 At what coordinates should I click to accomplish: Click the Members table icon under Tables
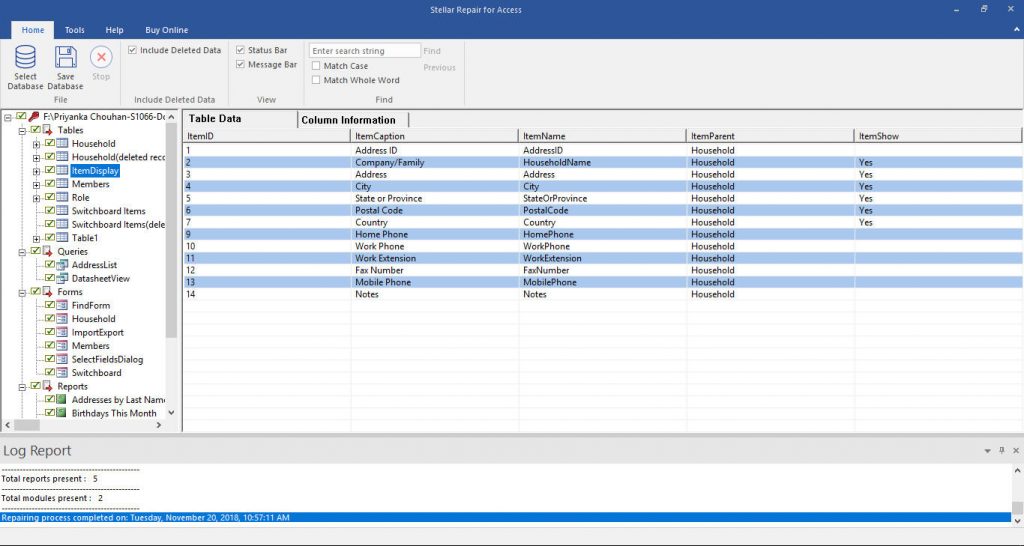(x=62, y=184)
